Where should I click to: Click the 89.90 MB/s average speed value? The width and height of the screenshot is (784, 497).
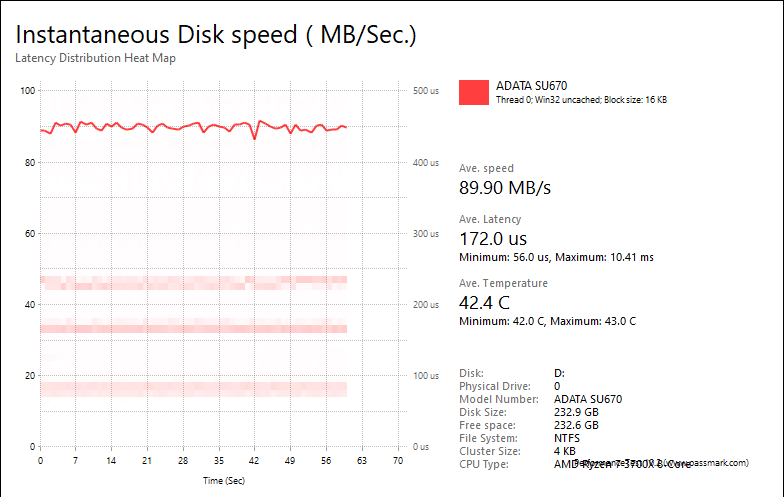pyautogui.click(x=504, y=188)
